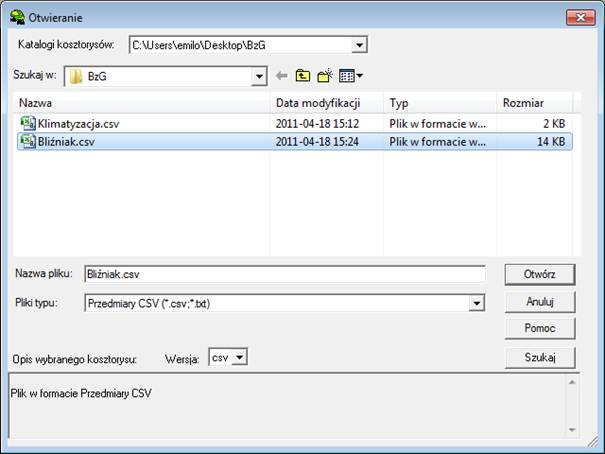Click the BzG folder icon in Szukaj w

(x=76, y=76)
